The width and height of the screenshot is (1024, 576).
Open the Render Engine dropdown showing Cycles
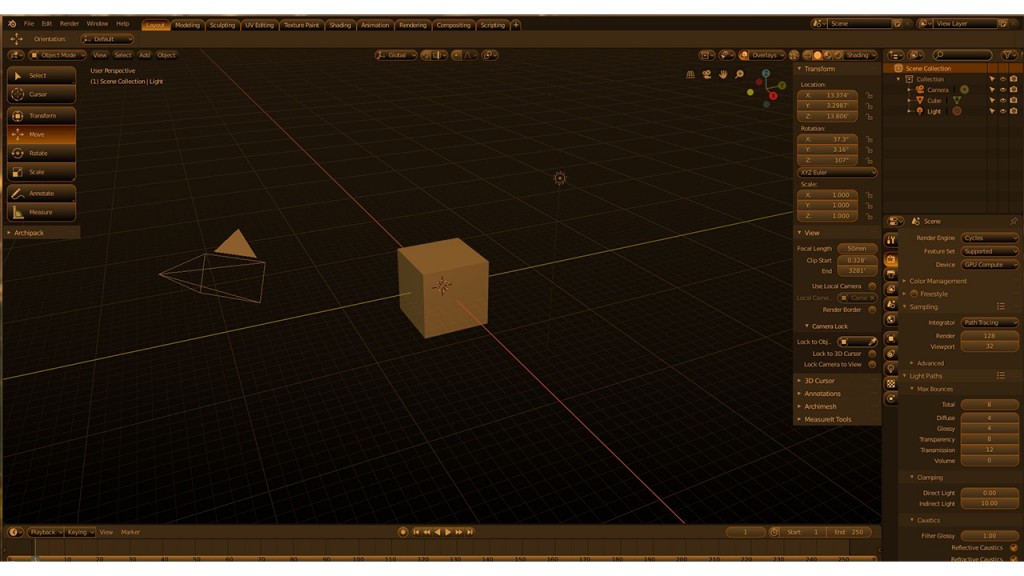tap(990, 238)
